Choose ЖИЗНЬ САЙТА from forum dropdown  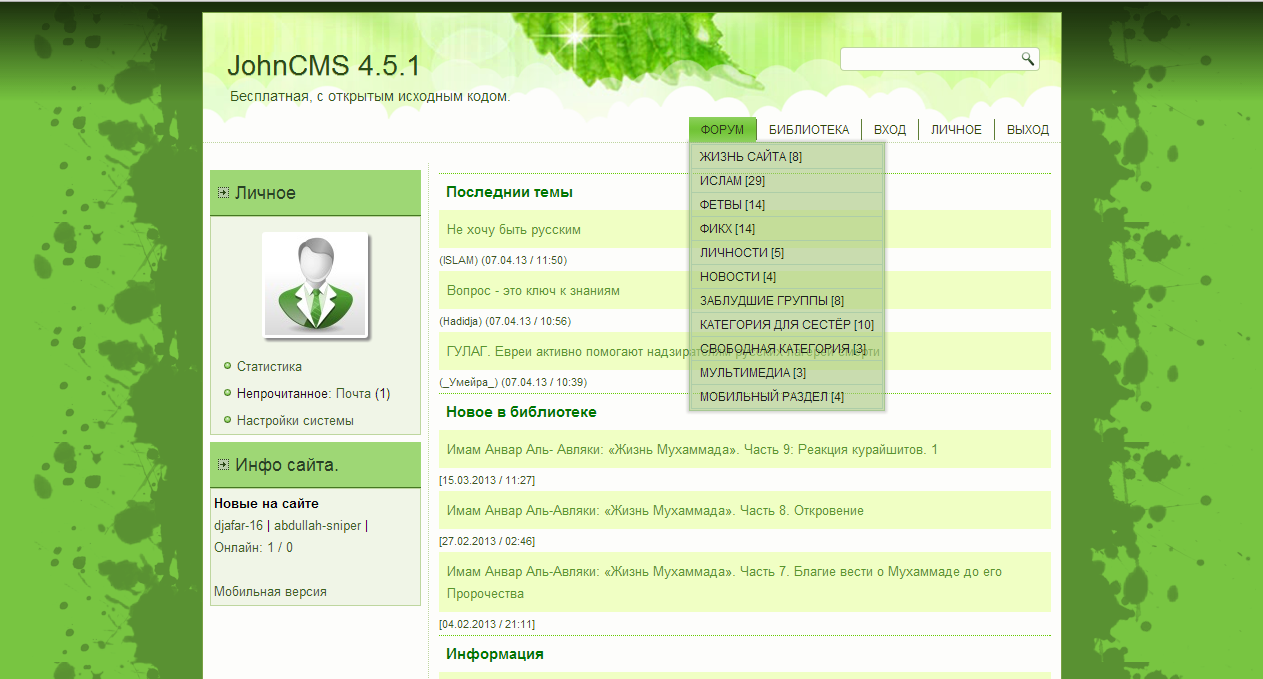[750, 157]
